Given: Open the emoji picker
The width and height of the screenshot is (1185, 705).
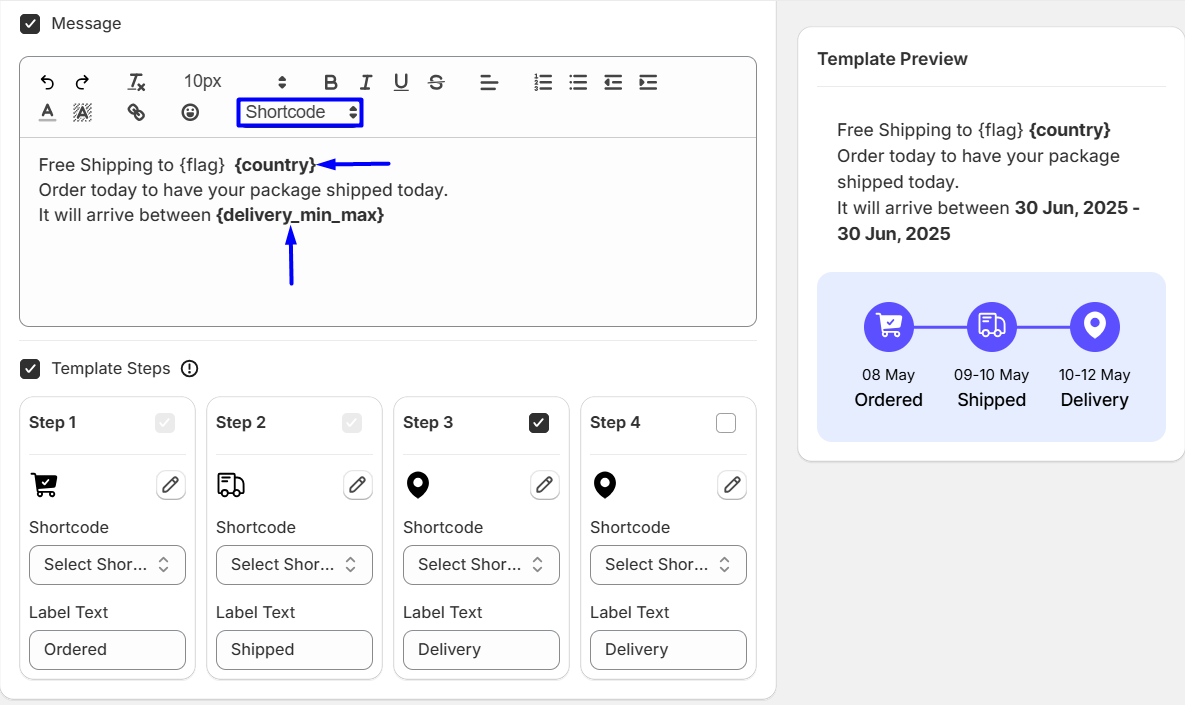Looking at the screenshot, I should pos(190,112).
